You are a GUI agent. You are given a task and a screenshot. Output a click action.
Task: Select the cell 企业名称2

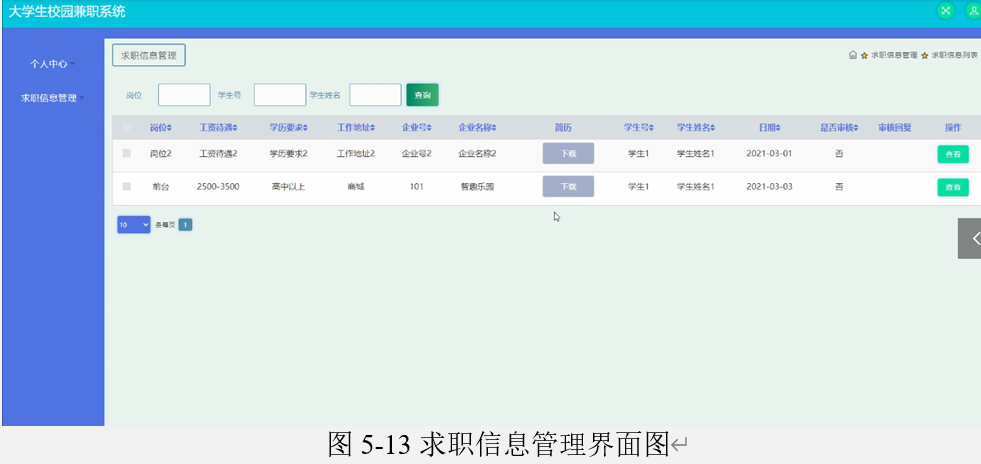477,153
